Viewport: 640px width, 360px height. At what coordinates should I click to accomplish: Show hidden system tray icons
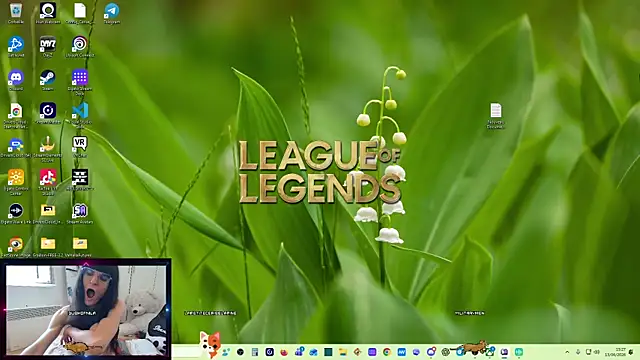tap(567, 352)
